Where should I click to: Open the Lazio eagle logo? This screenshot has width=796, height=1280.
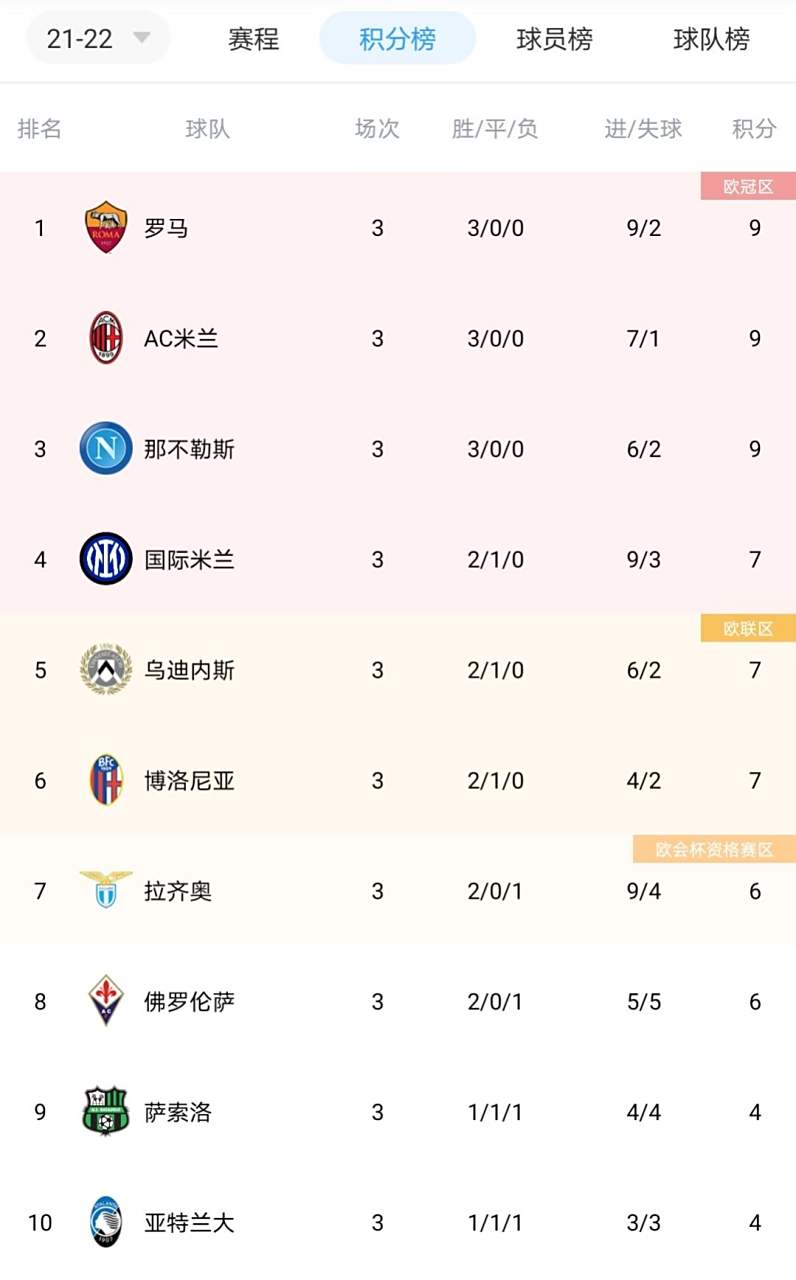tap(106, 890)
